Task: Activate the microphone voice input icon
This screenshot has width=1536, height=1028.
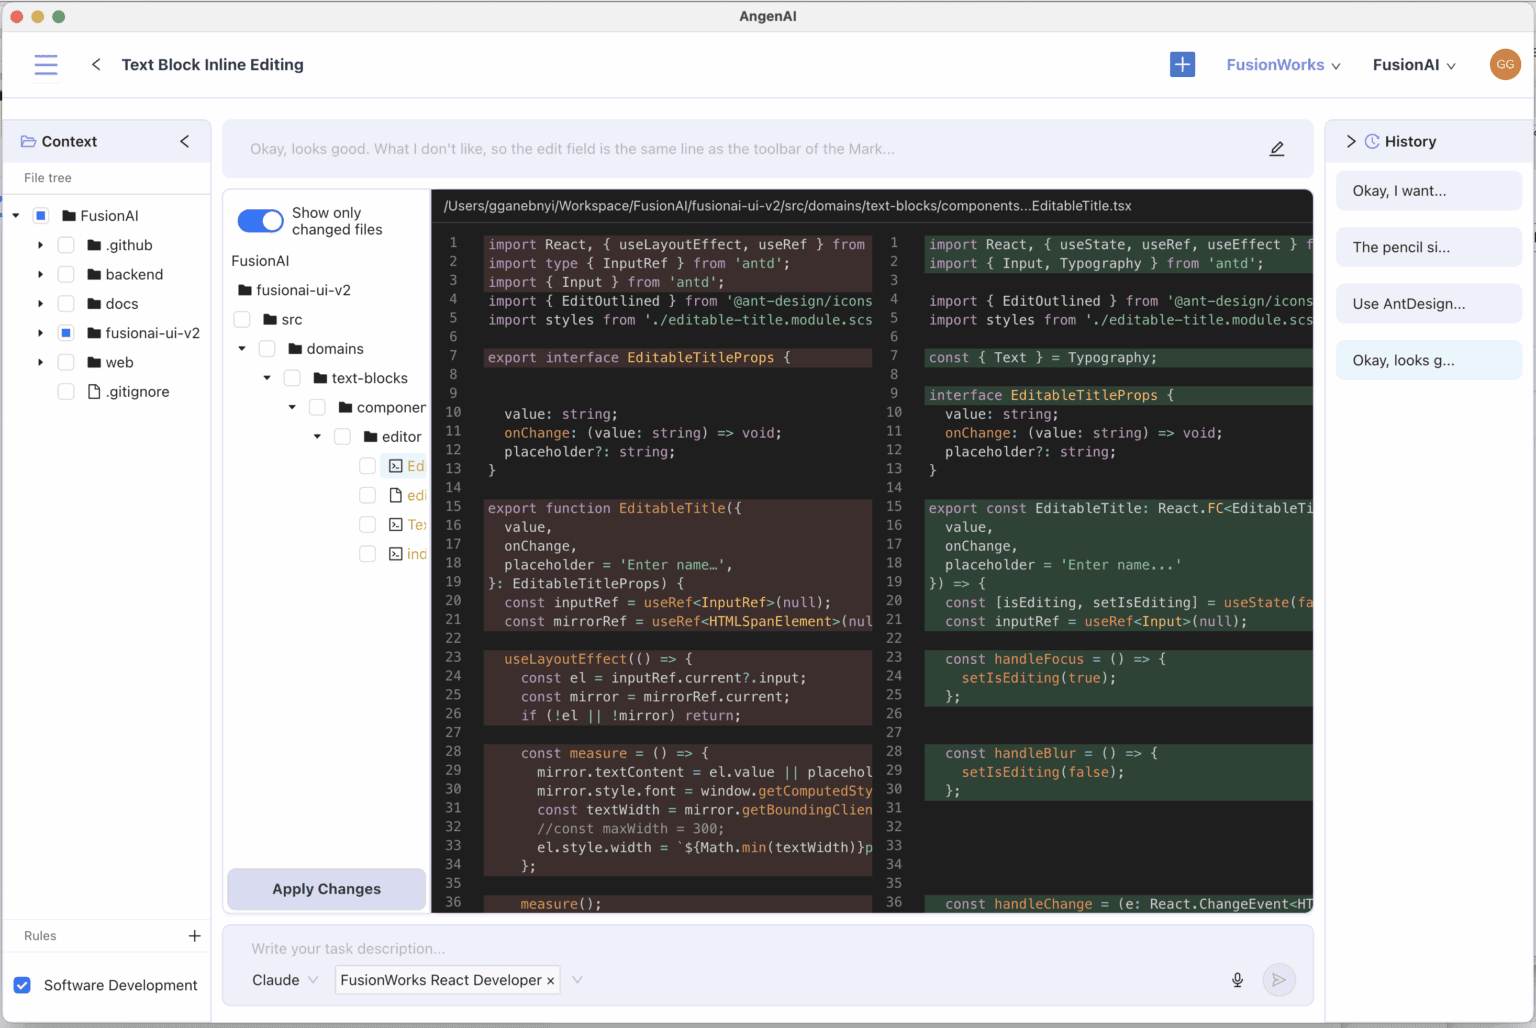Action: (1237, 980)
